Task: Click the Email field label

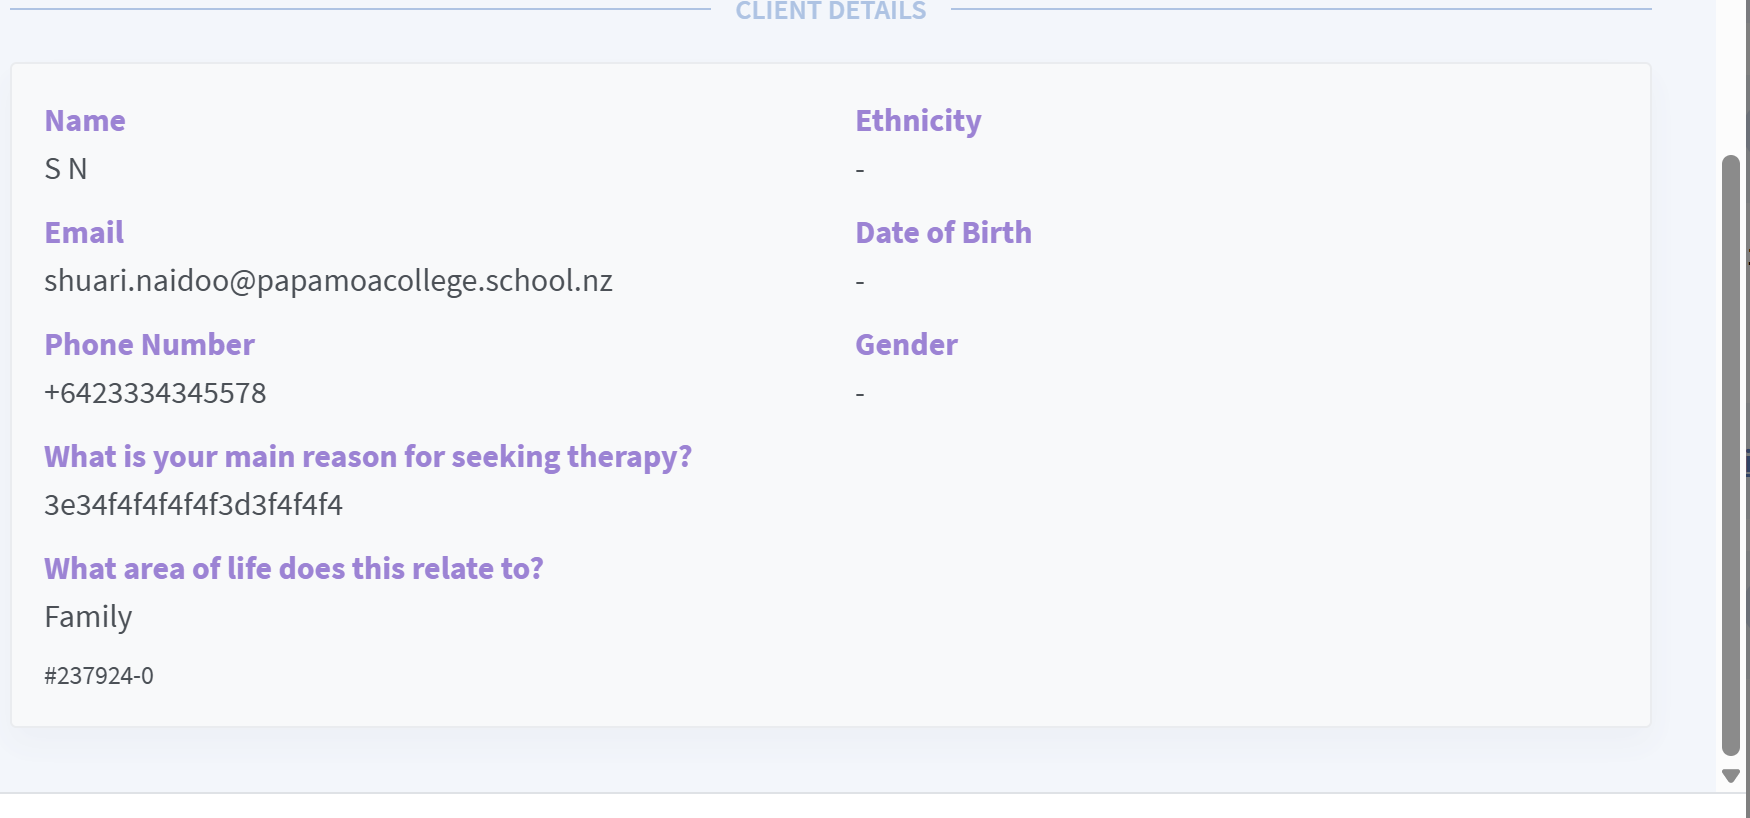Action: click(84, 233)
